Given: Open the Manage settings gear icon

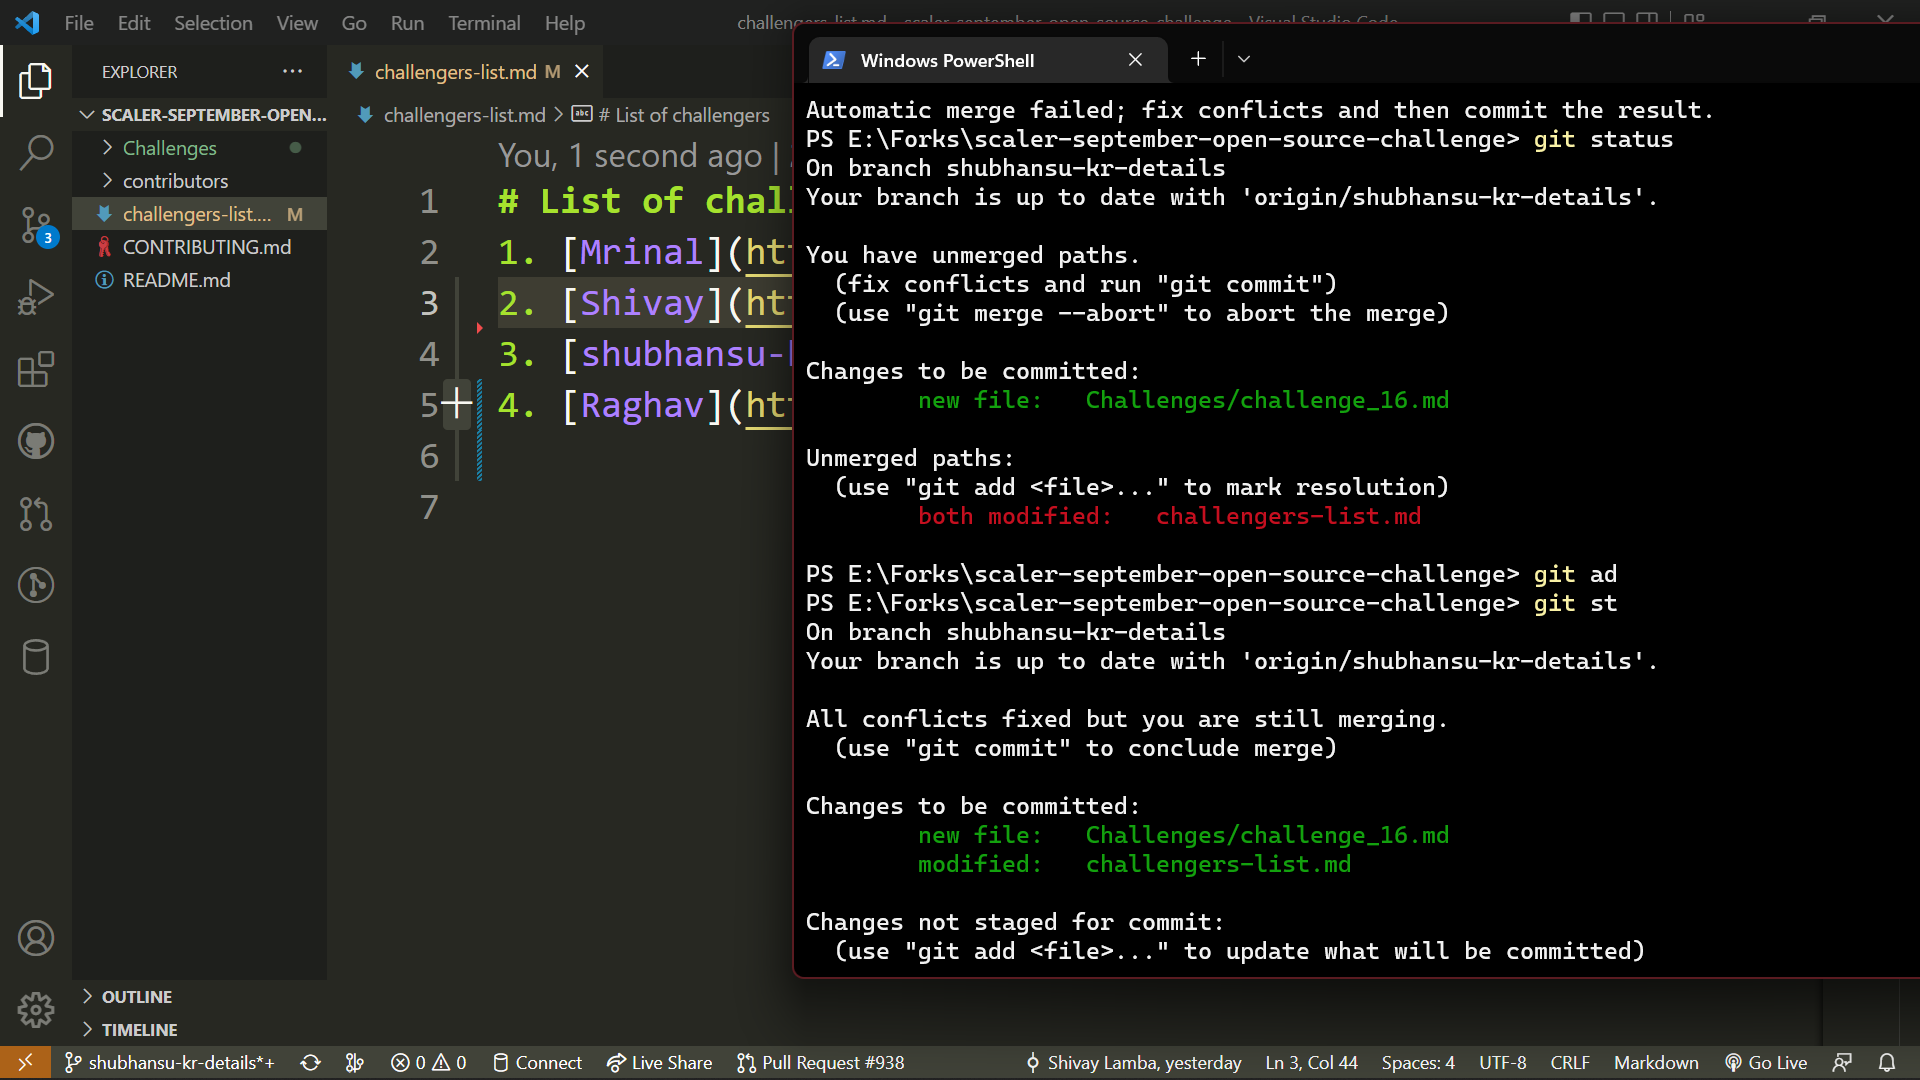Looking at the screenshot, I should [37, 1010].
